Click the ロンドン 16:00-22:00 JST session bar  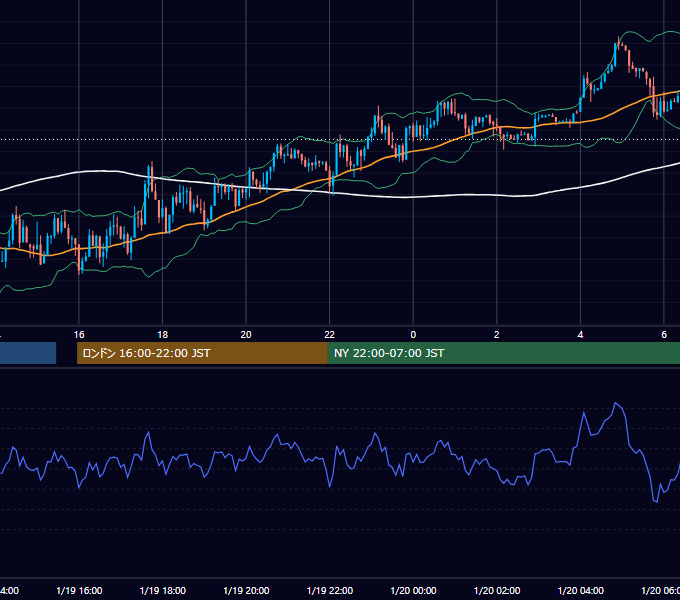(x=202, y=353)
